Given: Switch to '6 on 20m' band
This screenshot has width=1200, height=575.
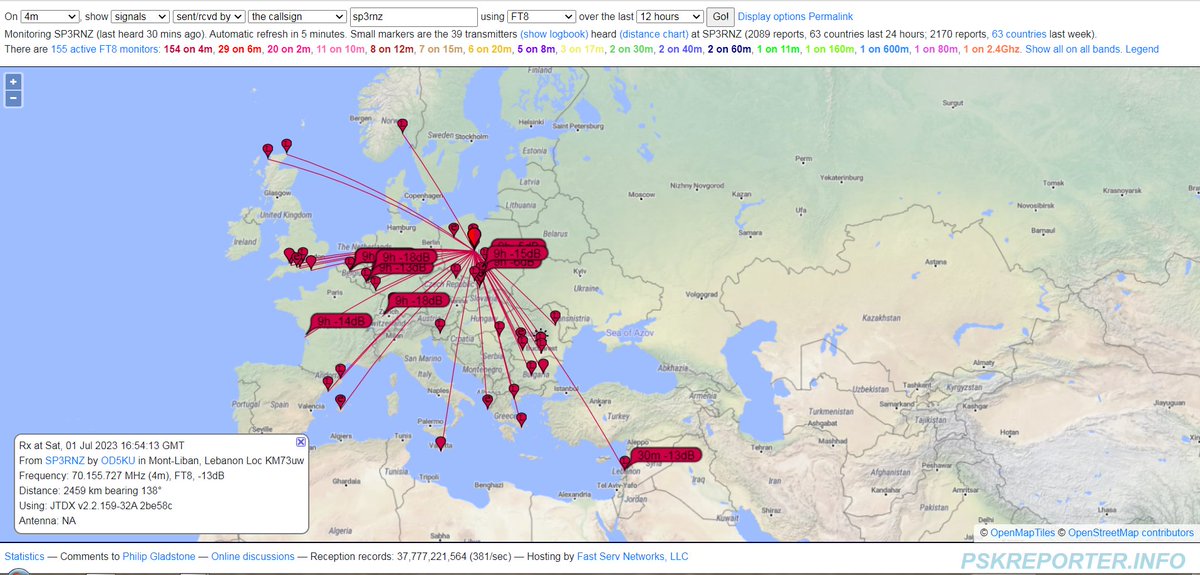Looking at the screenshot, I should [489, 49].
